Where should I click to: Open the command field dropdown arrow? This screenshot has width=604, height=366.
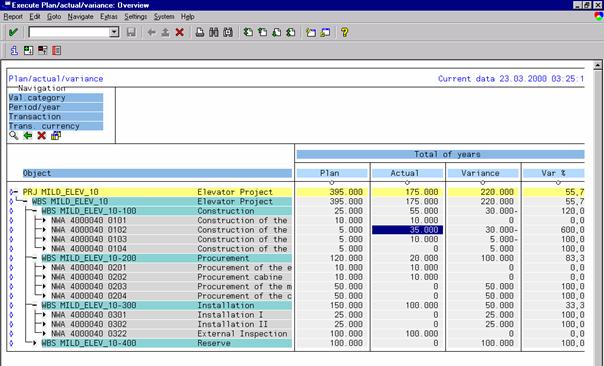point(114,32)
